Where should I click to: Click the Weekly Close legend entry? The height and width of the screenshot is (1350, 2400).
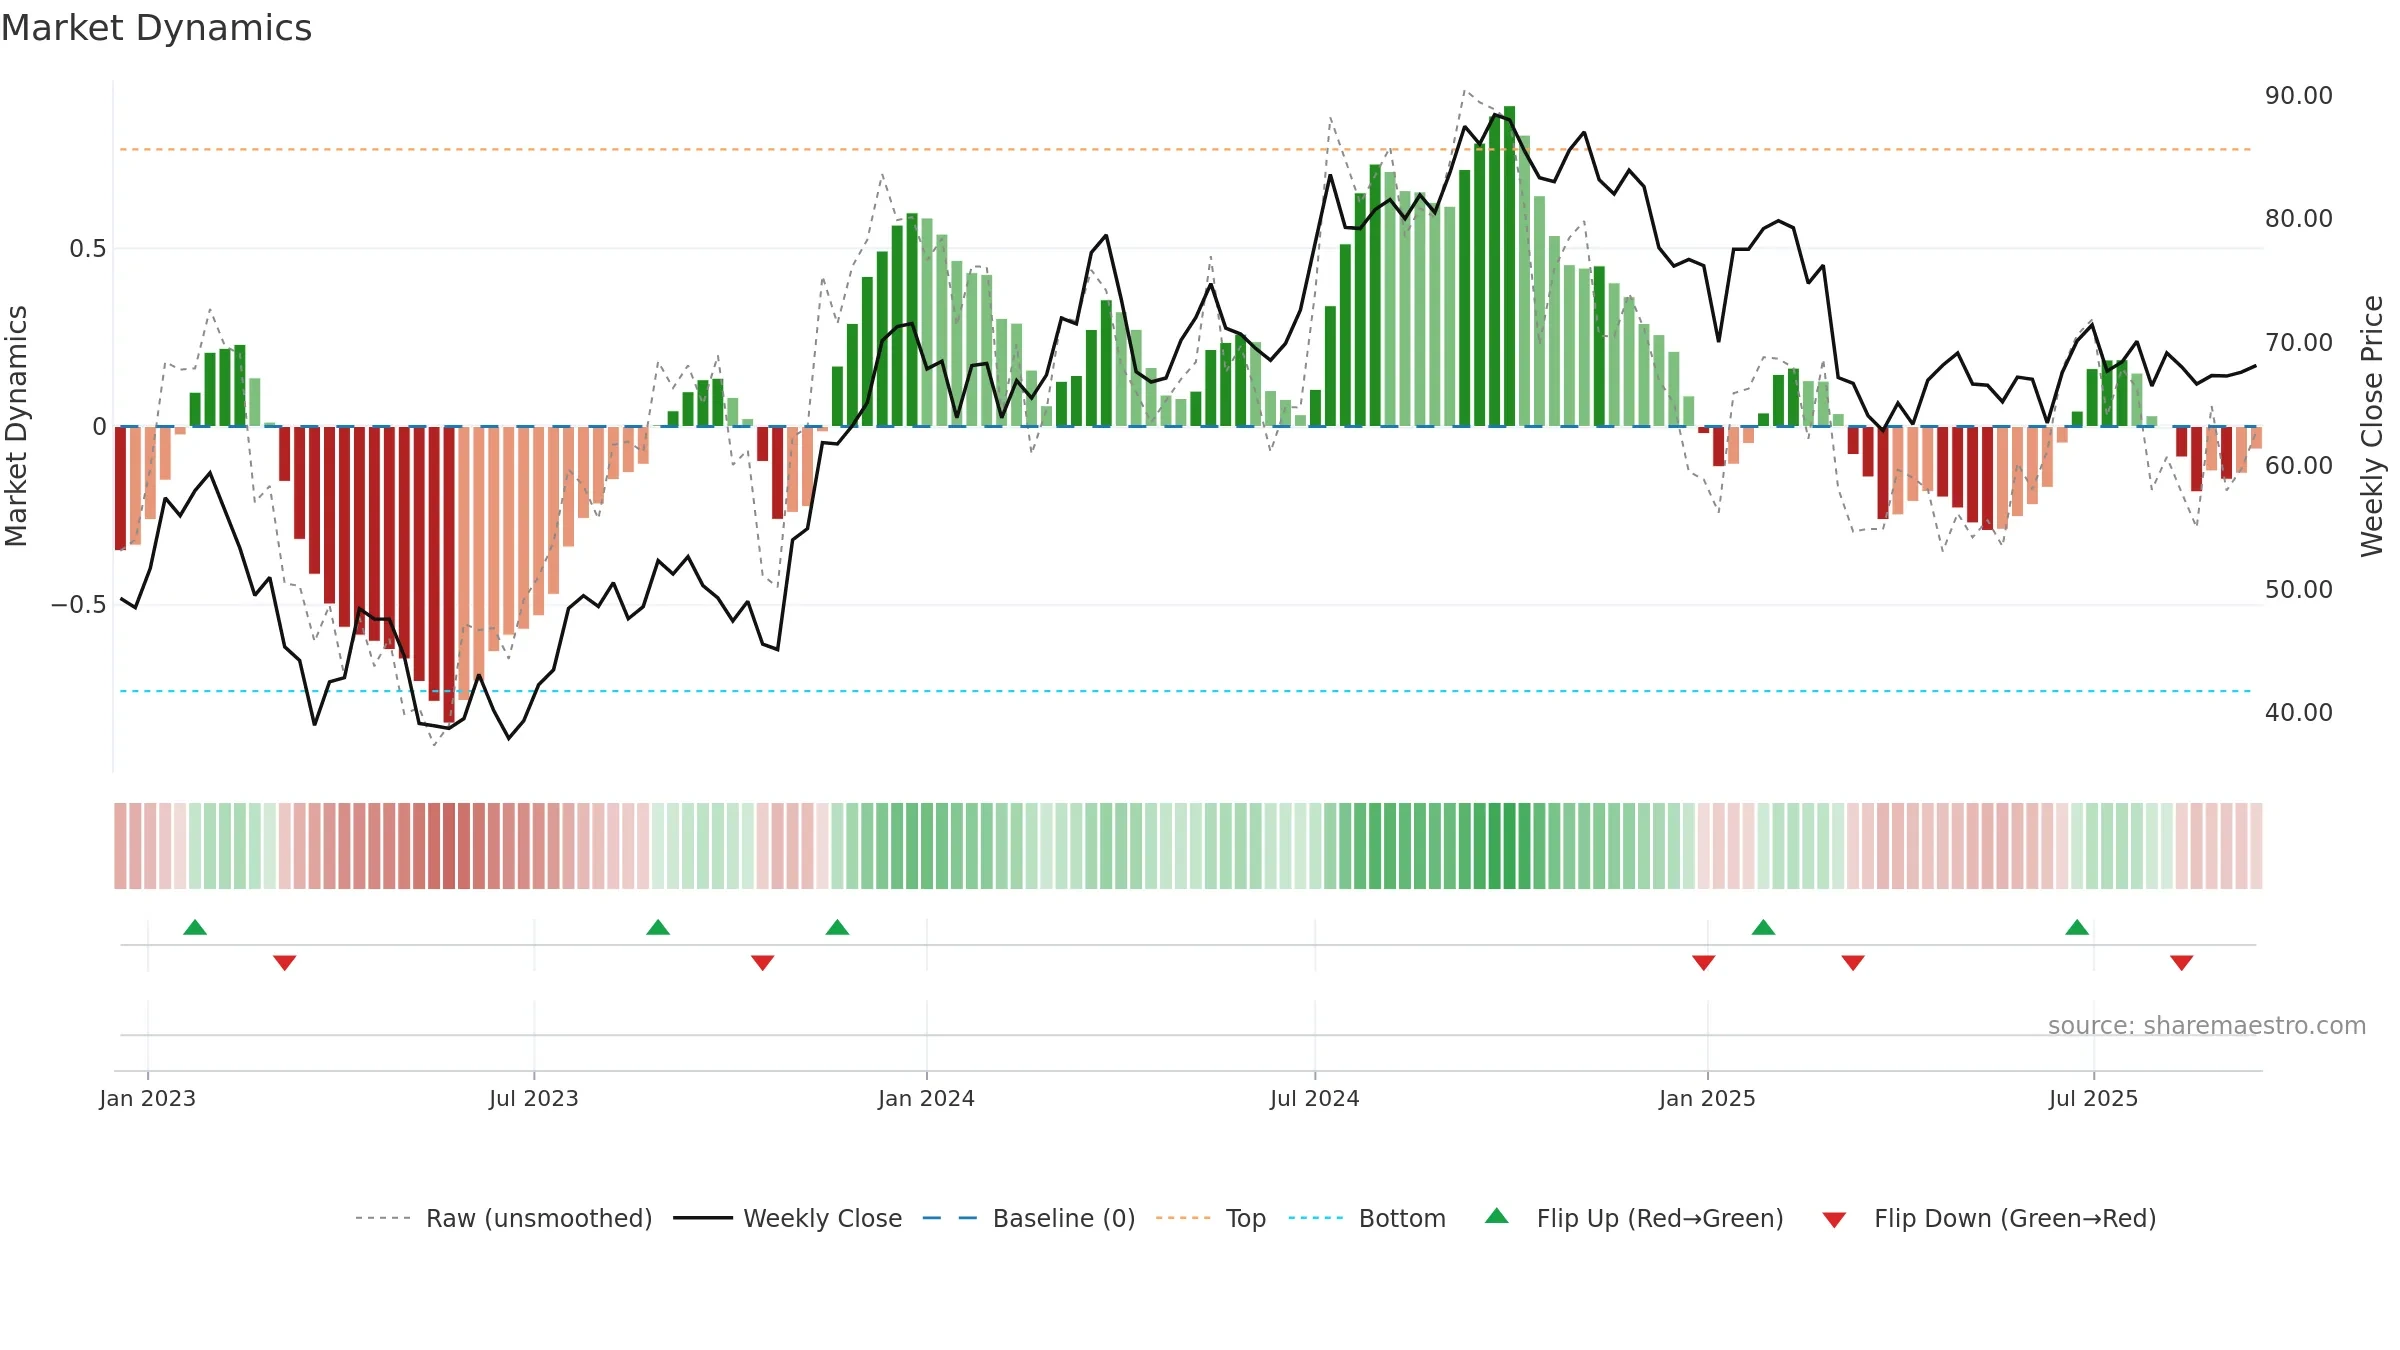pos(788,1218)
